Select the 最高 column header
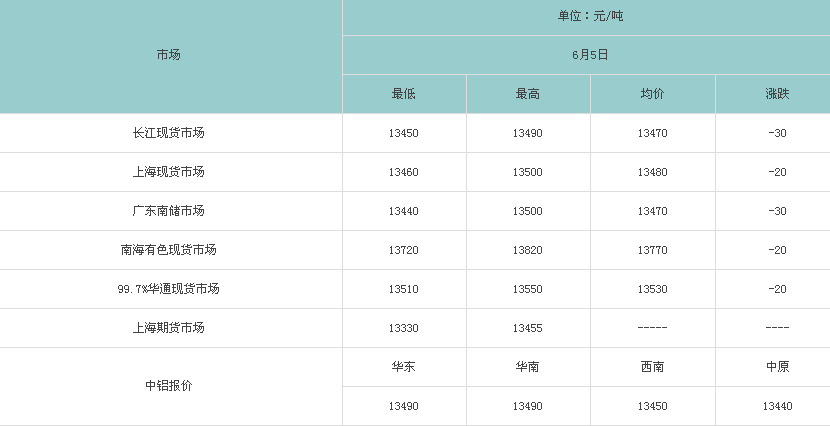 click(x=528, y=94)
